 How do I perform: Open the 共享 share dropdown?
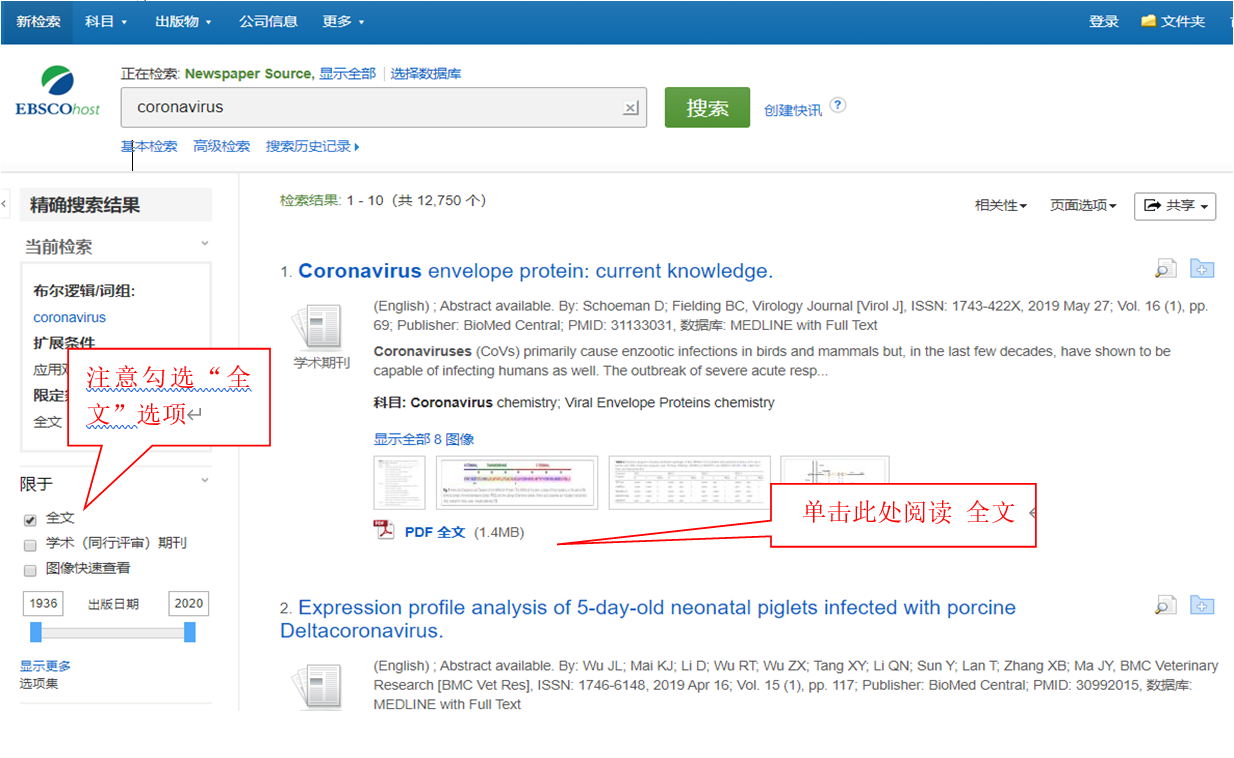[1174, 205]
